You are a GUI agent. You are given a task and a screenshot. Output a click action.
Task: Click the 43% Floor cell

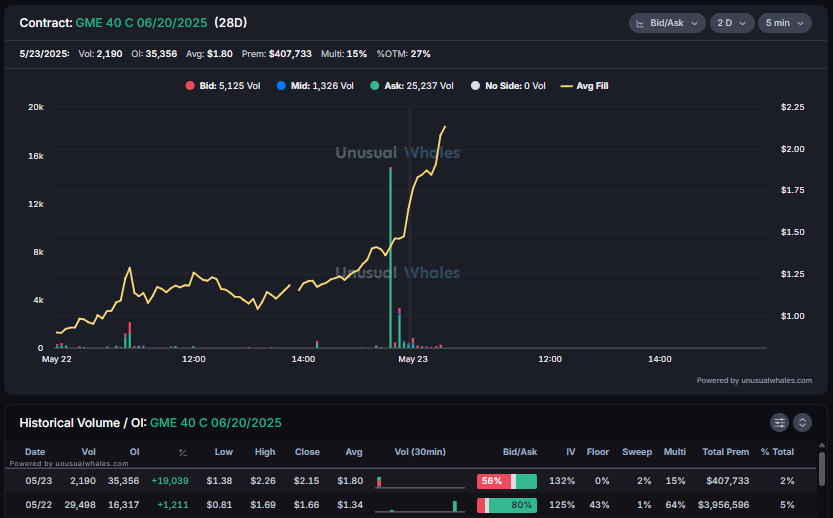point(600,505)
